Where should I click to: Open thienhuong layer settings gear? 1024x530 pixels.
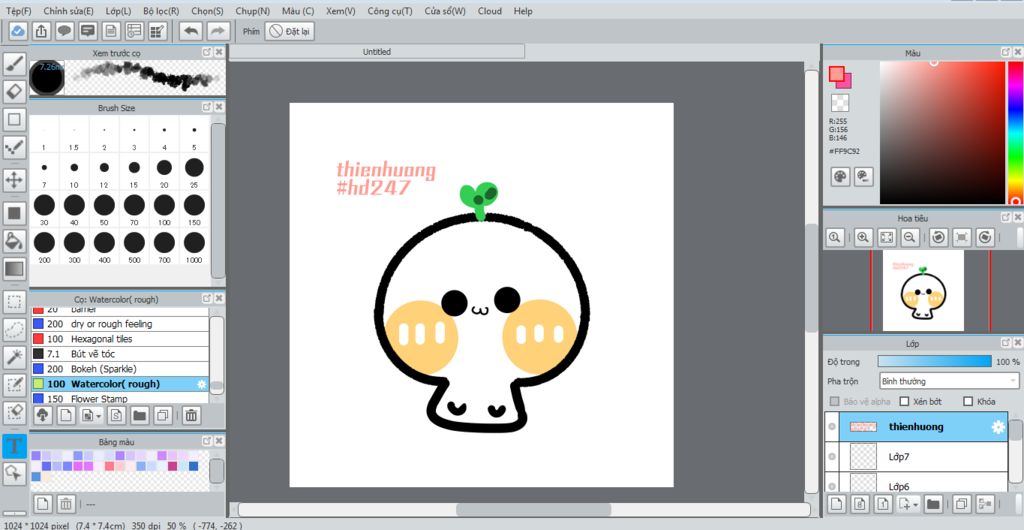[x=998, y=427]
